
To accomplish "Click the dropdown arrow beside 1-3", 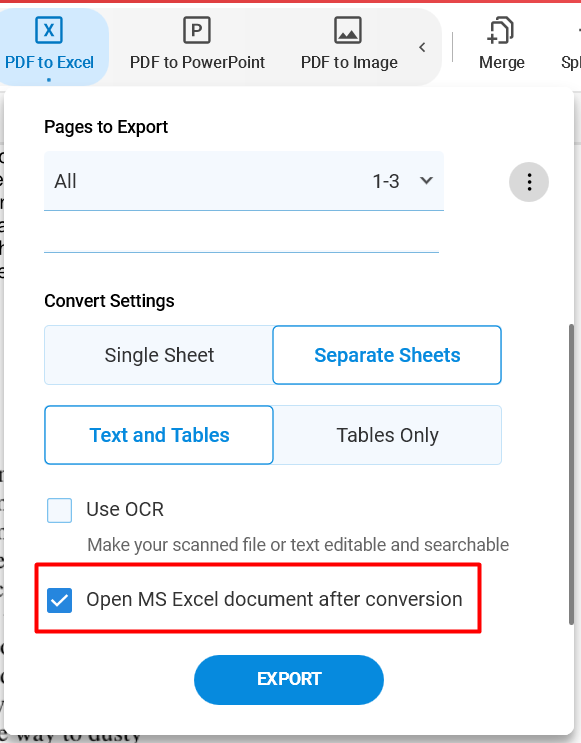I will point(427,181).
